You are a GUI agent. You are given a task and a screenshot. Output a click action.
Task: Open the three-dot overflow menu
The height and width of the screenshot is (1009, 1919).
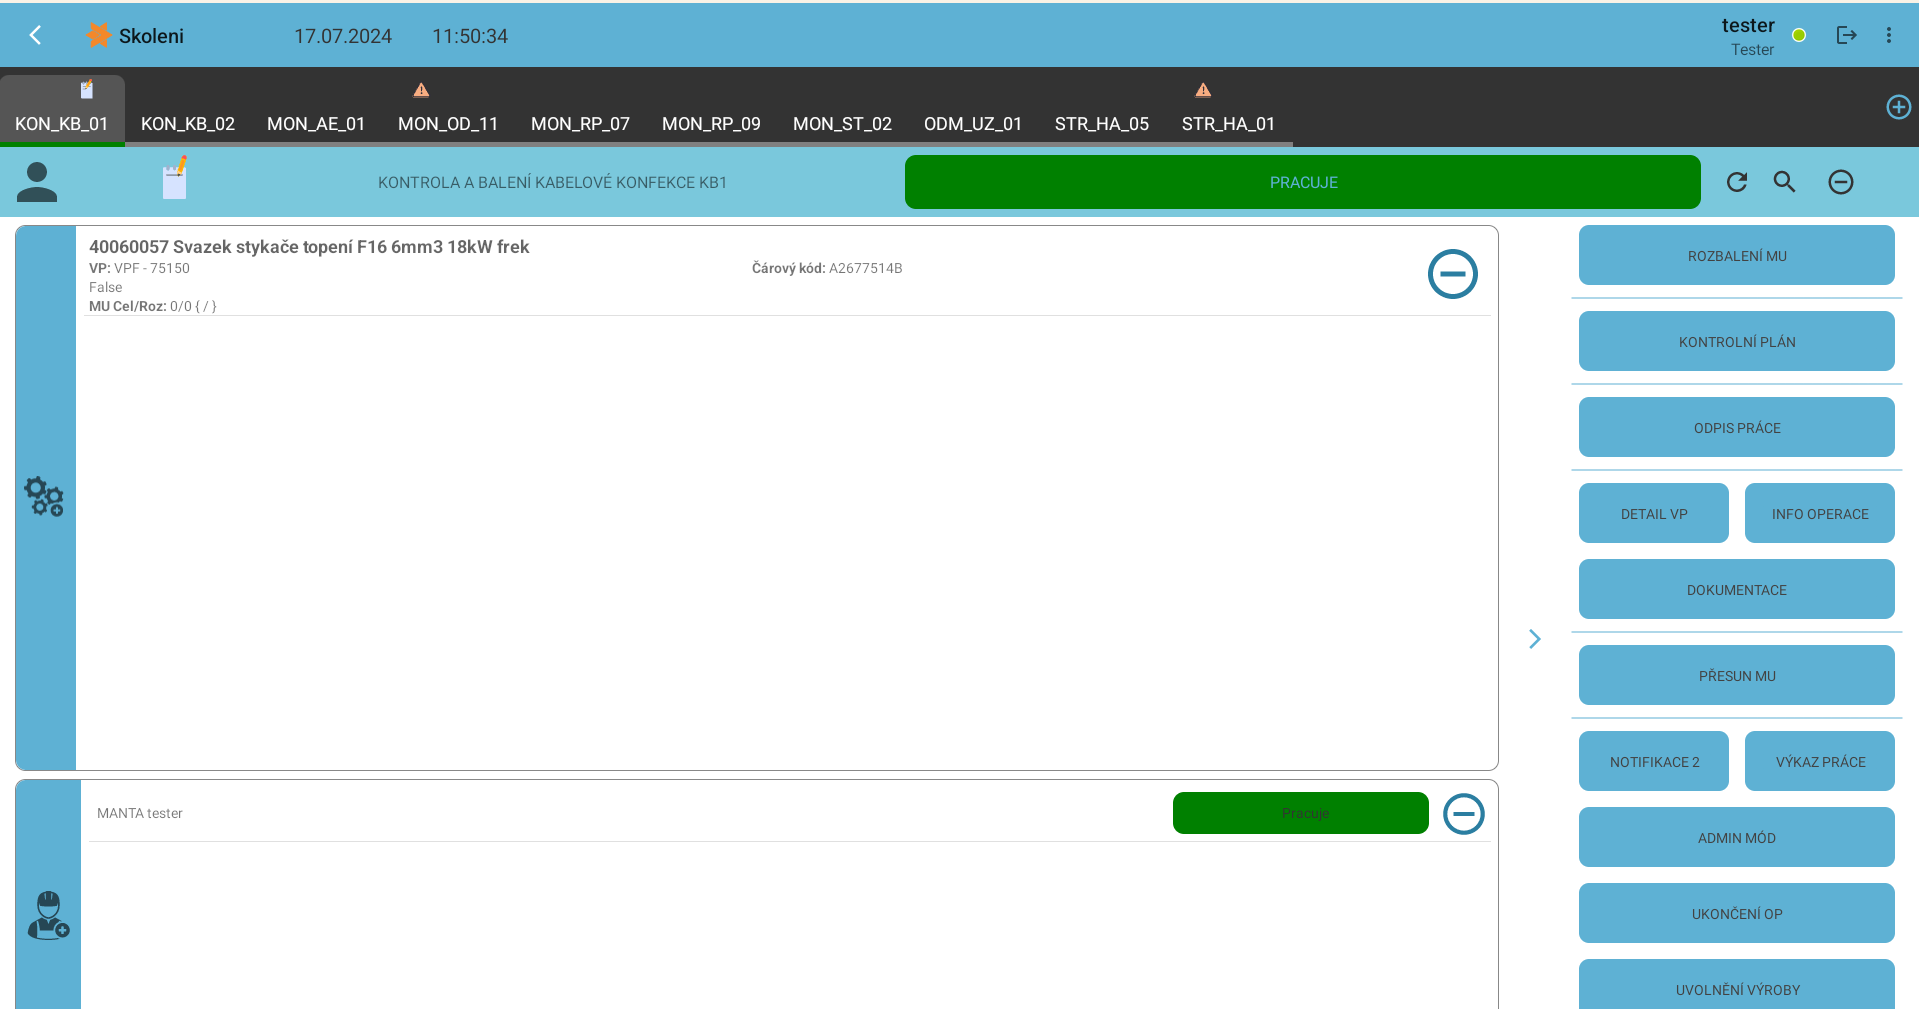tap(1888, 36)
